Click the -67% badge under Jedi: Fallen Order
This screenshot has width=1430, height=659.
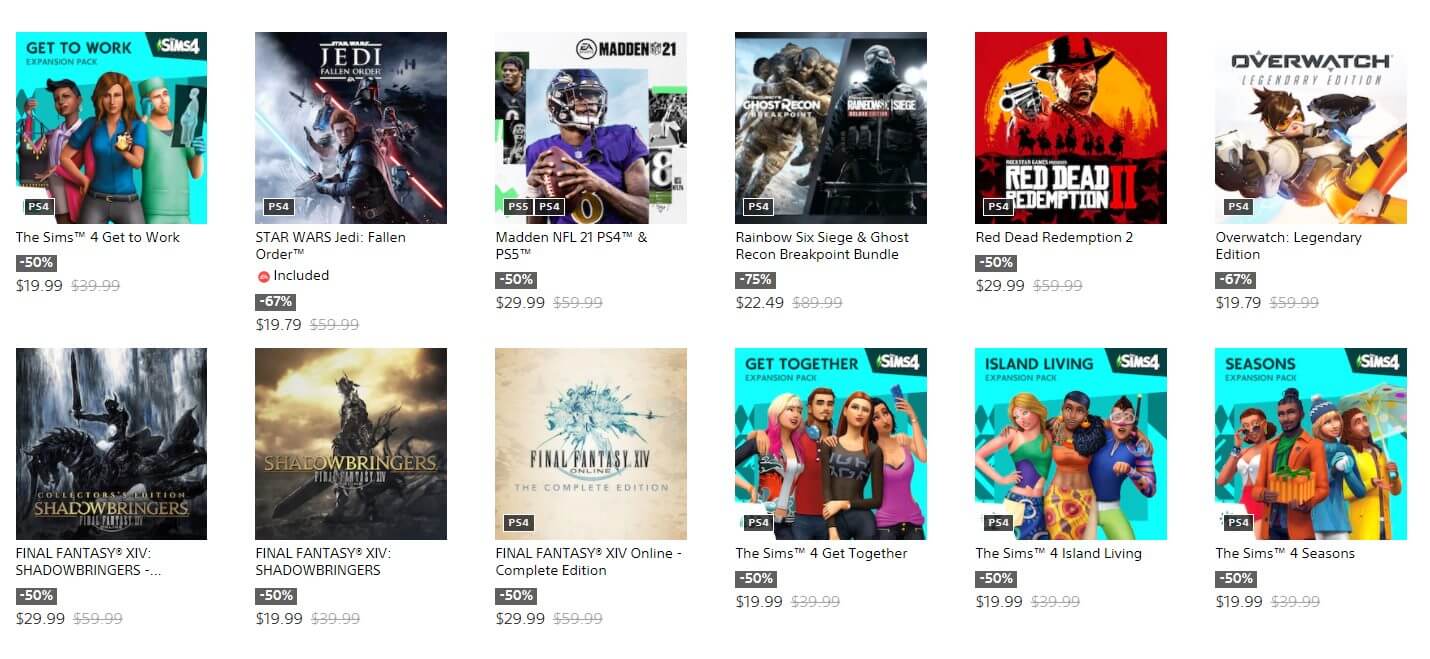pos(276,302)
